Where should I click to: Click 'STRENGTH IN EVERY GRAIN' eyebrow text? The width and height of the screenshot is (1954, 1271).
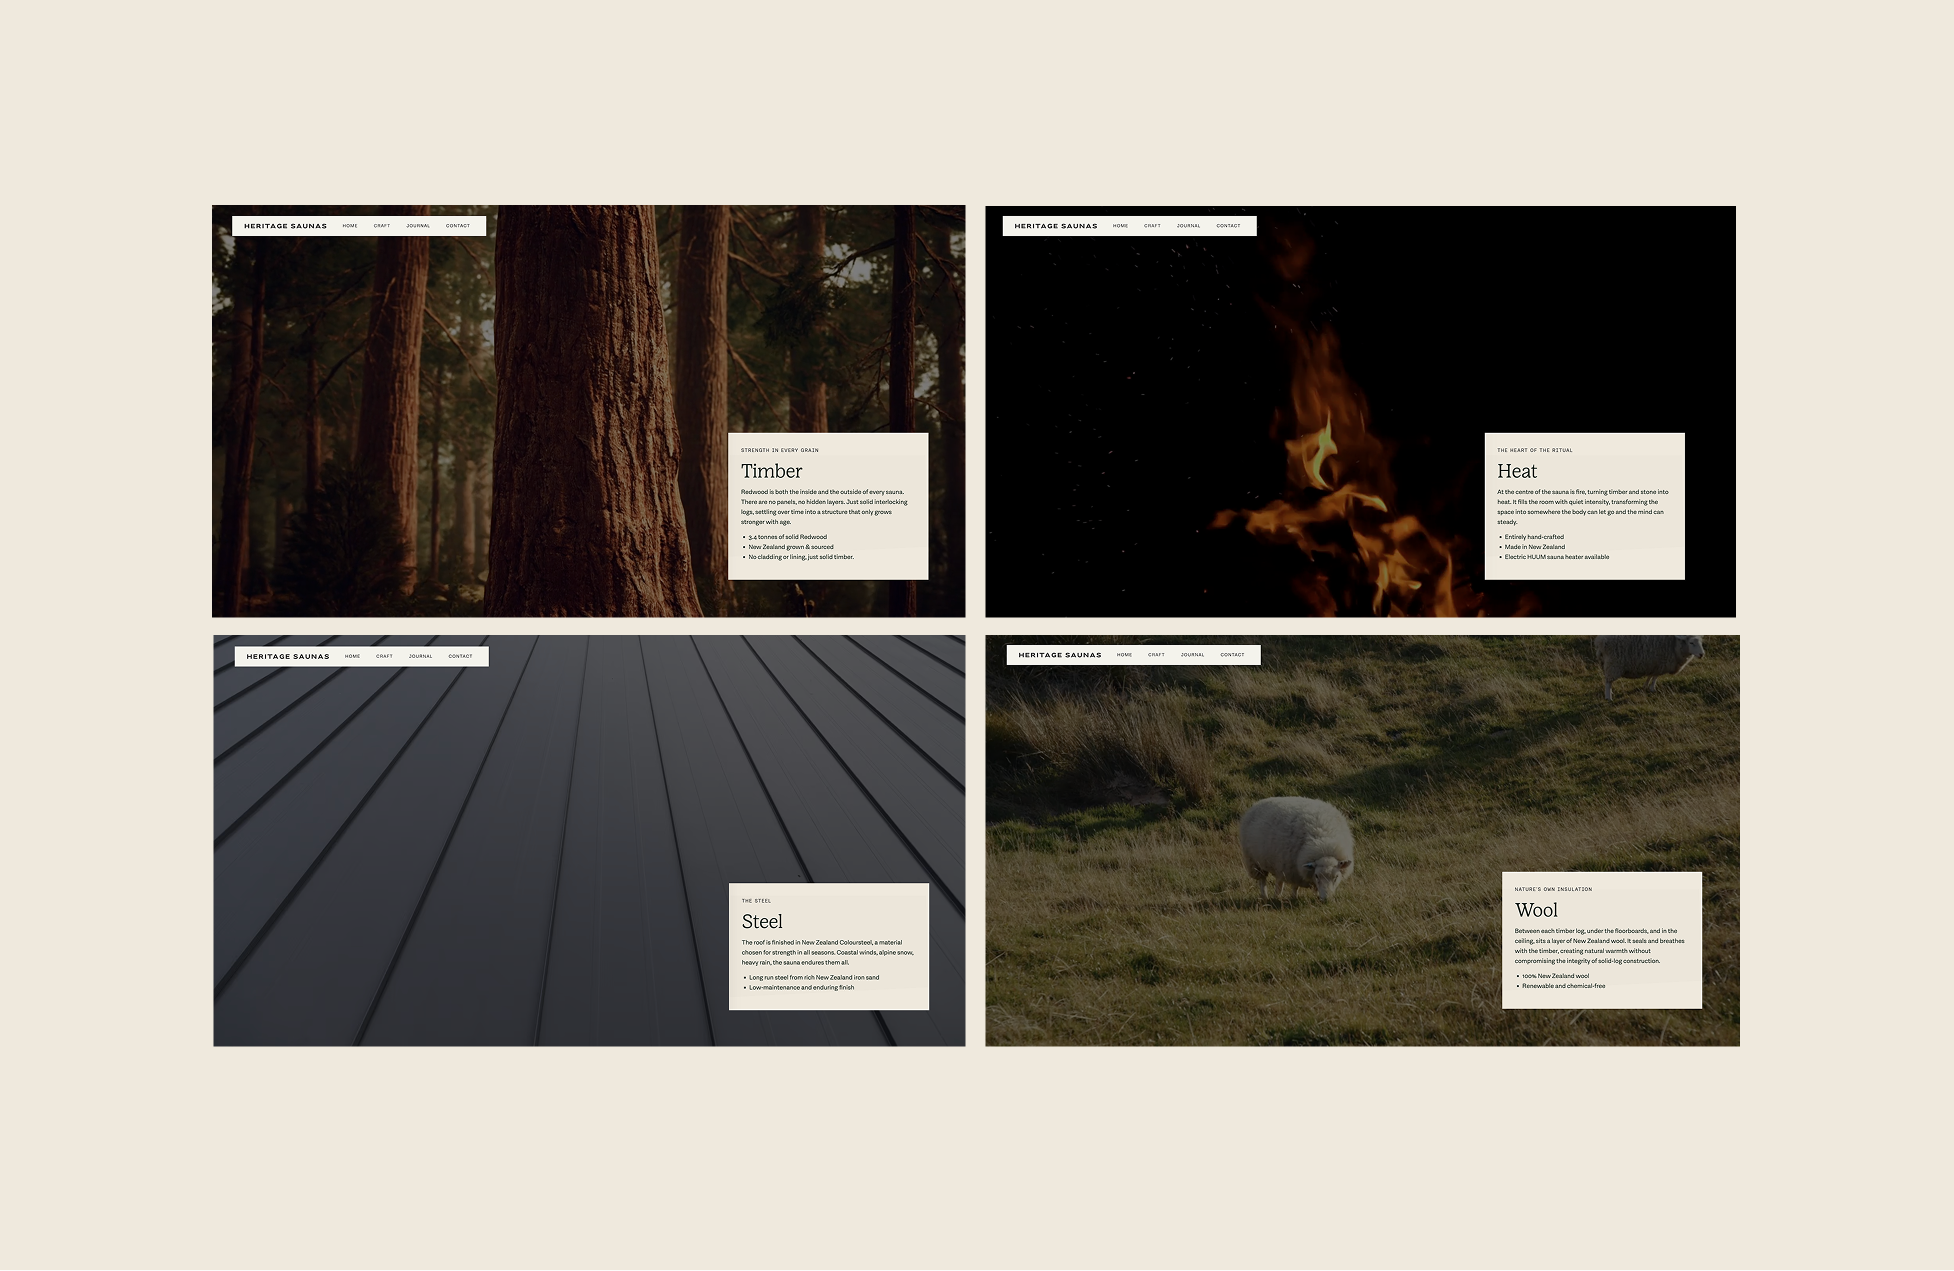coord(780,450)
